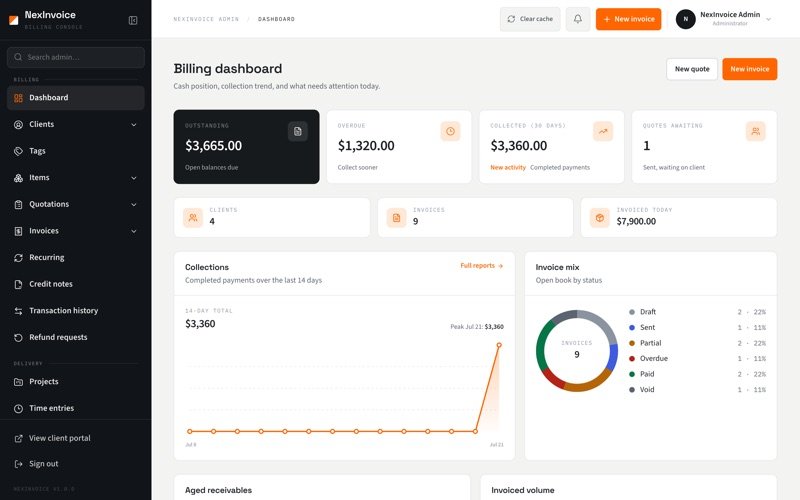
Task: Collapse the sidebar with the panel icon
Action: 133,20
